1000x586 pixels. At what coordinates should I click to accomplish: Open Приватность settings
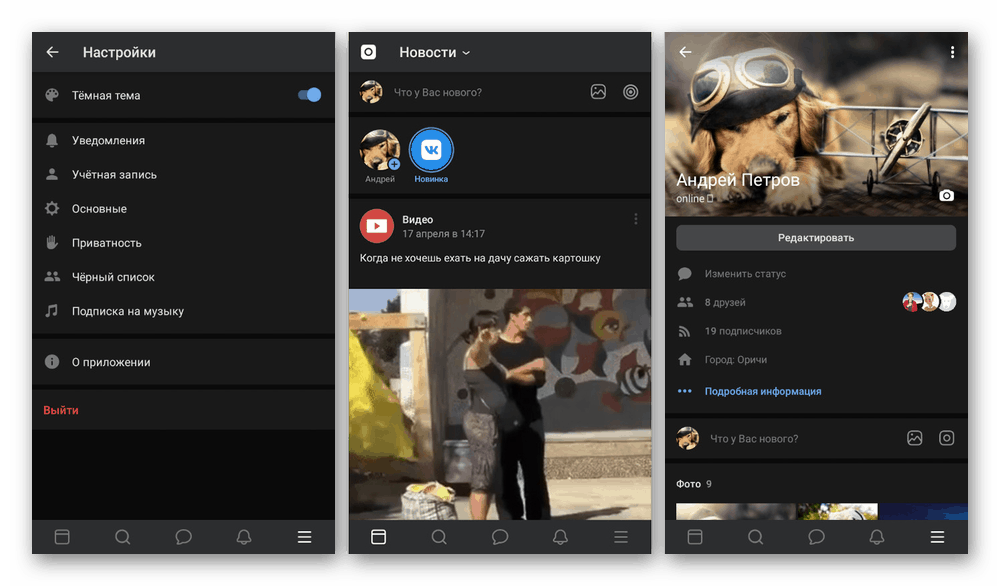pyautogui.click(x=184, y=243)
